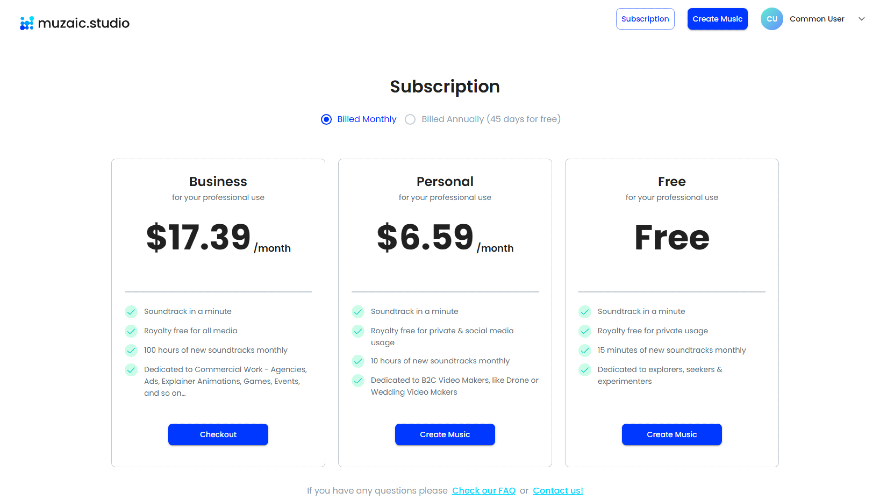Click checkmark next to '10 hours of new soundtracks monthly'
The image size is (887, 500).
click(358, 360)
